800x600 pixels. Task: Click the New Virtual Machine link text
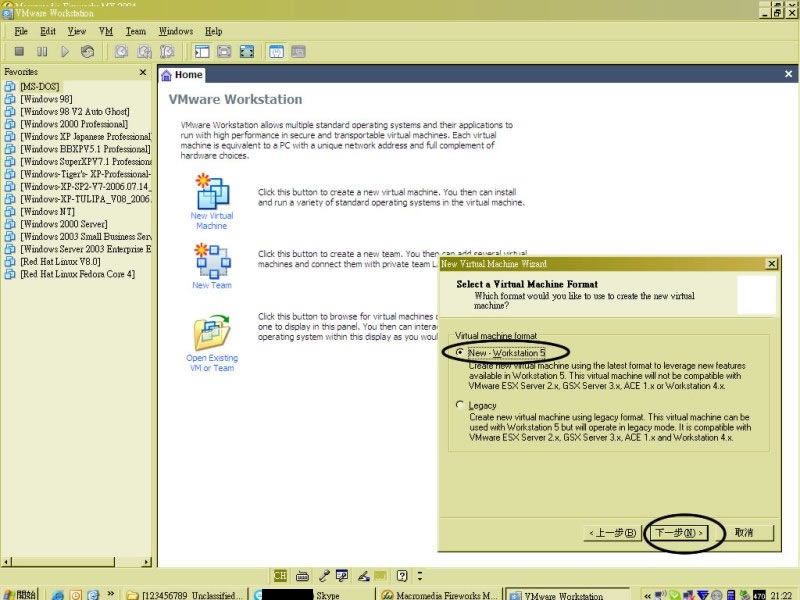pyautogui.click(x=212, y=220)
